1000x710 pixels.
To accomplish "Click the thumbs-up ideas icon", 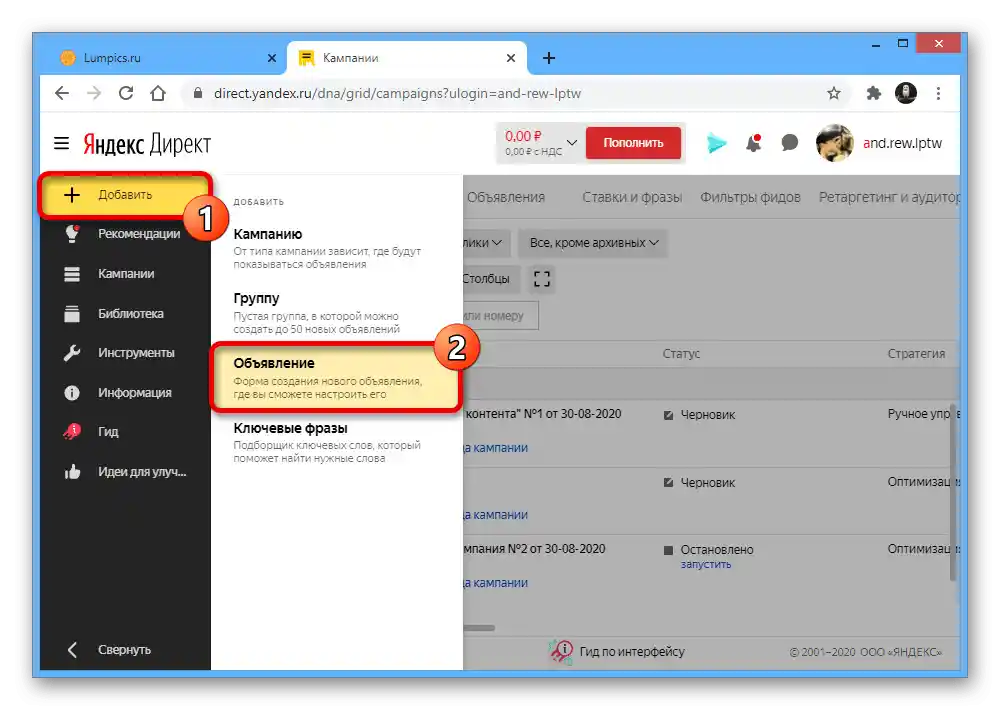I will click(x=72, y=472).
